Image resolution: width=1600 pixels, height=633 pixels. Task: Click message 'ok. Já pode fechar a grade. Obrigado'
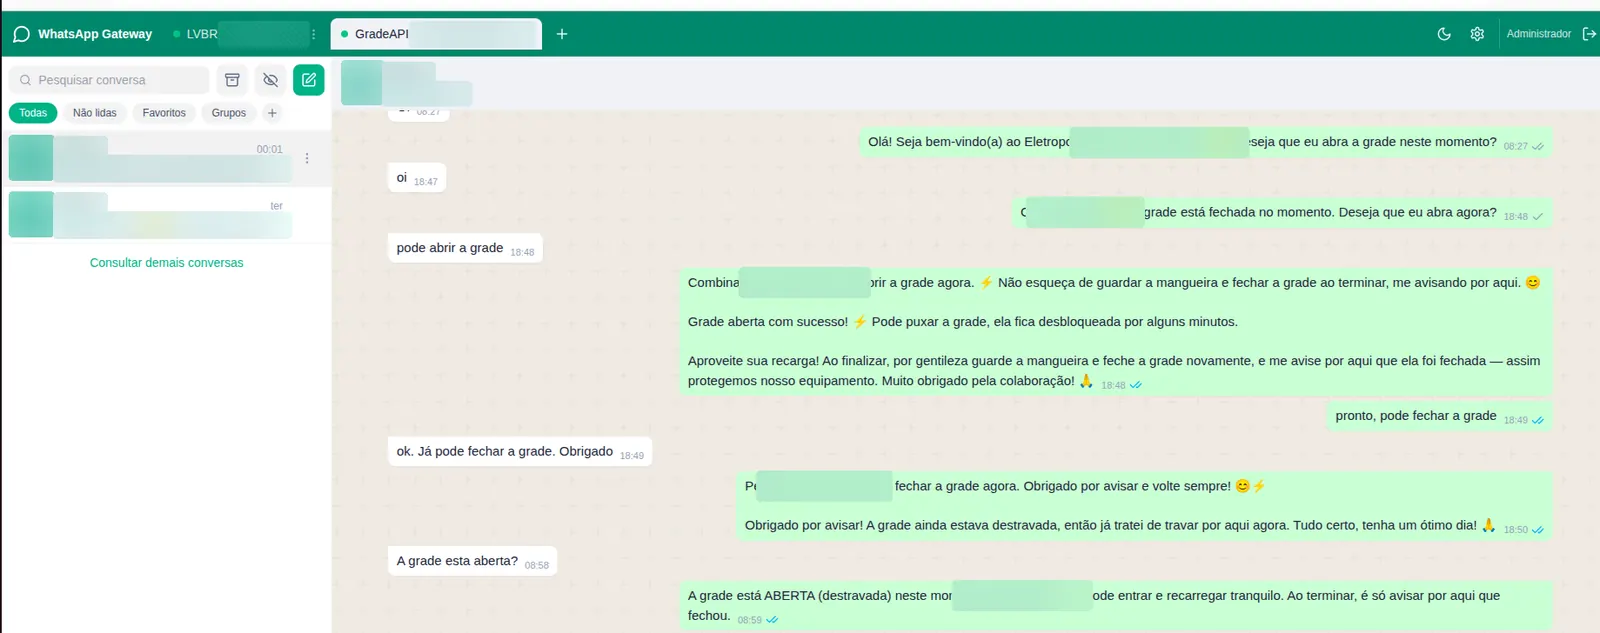click(520, 451)
